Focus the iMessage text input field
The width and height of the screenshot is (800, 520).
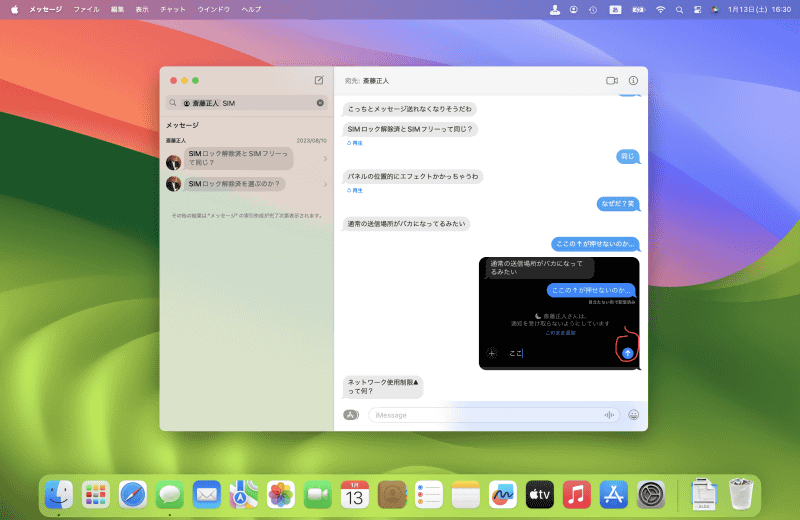pos(494,415)
